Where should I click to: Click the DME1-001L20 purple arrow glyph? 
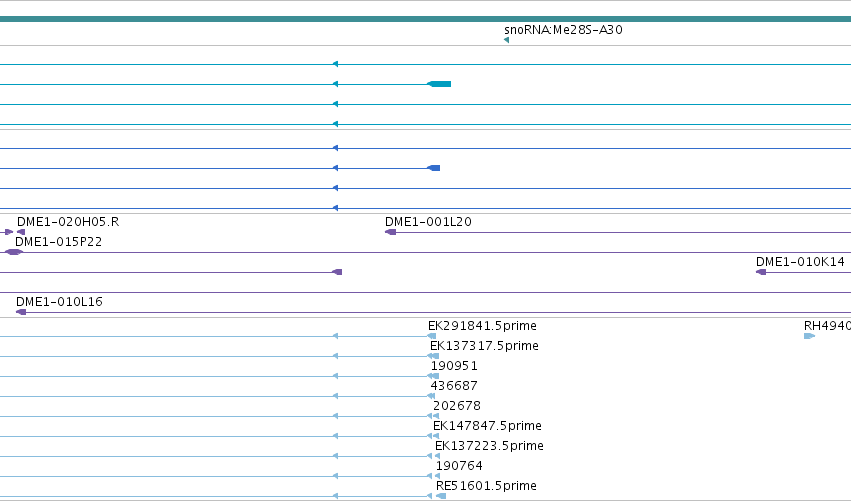pos(390,232)
